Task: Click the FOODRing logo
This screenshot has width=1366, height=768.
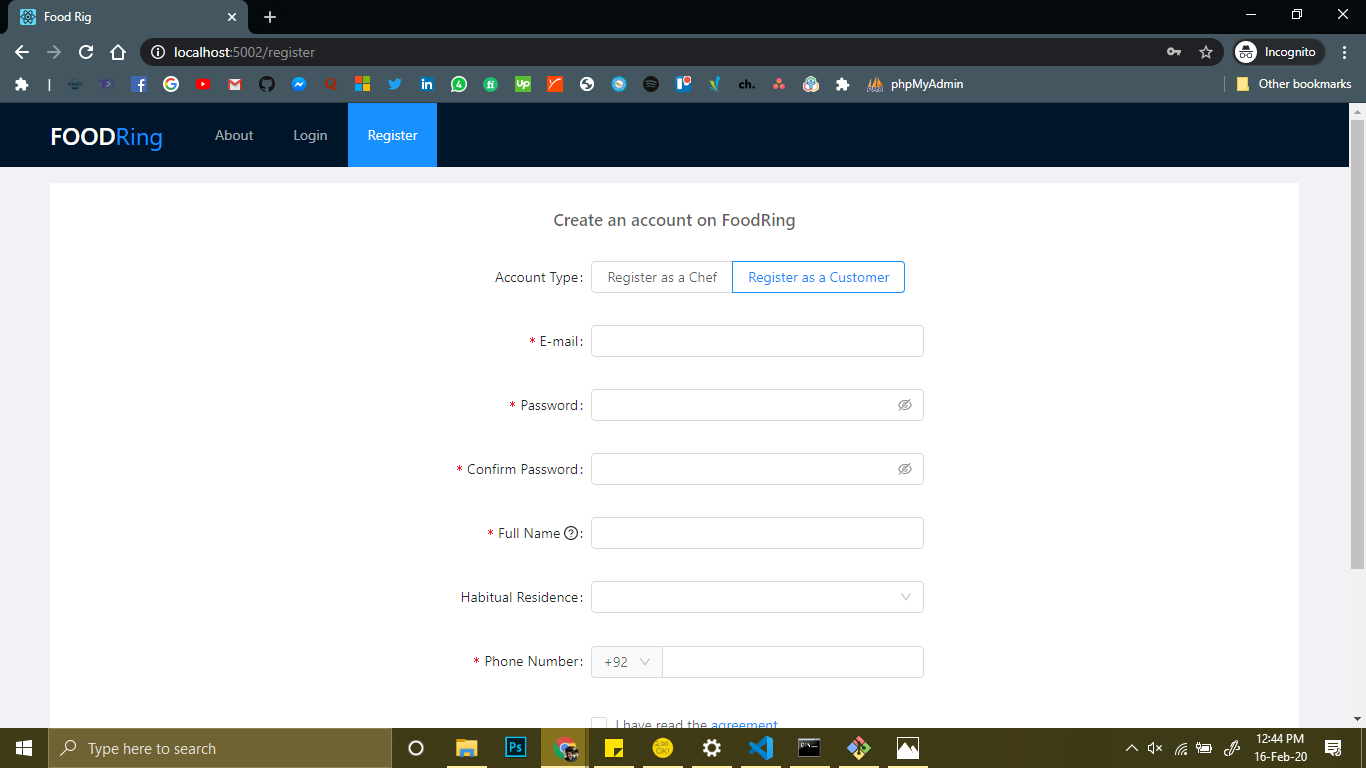Action: click(107, 137)
